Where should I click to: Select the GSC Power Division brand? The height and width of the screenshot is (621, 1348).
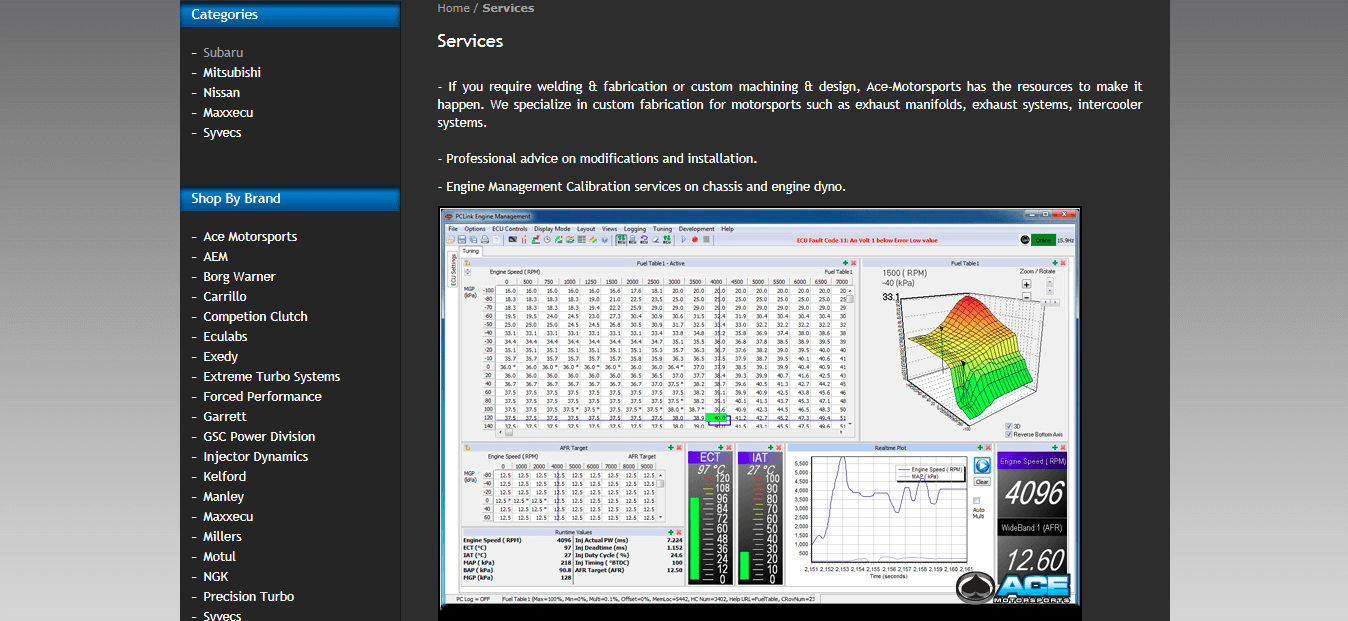pos(259,436)
